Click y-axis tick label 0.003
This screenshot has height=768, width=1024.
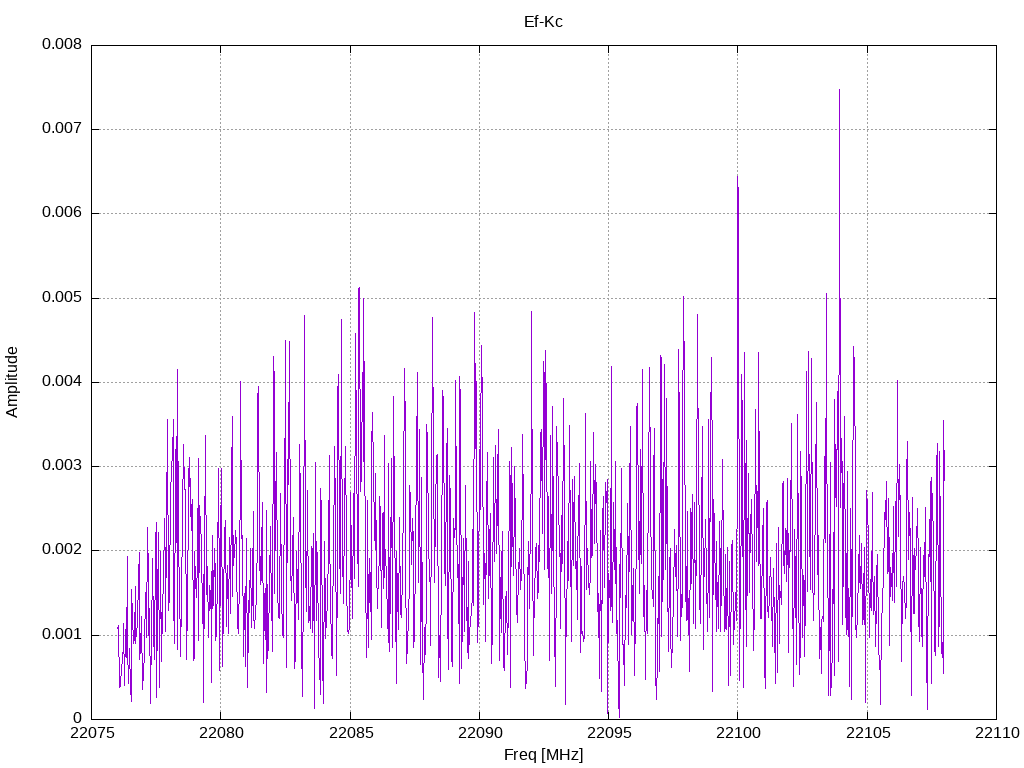pos(62,465)
